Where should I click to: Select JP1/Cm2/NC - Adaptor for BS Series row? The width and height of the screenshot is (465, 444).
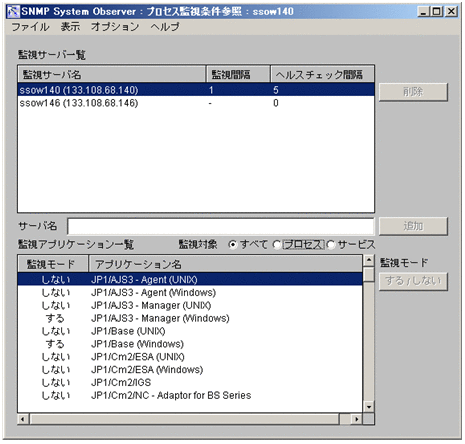tap(190, 395)
